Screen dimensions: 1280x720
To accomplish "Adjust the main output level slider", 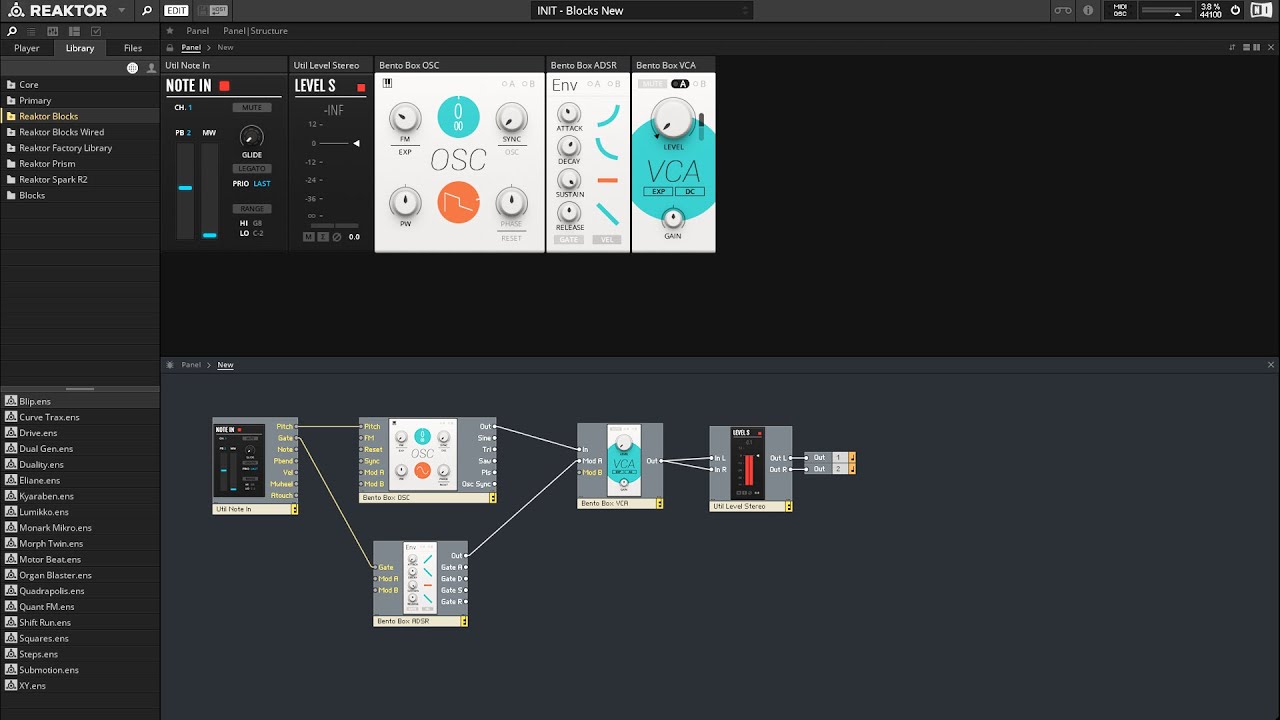I will click(x=1166, y=9).
